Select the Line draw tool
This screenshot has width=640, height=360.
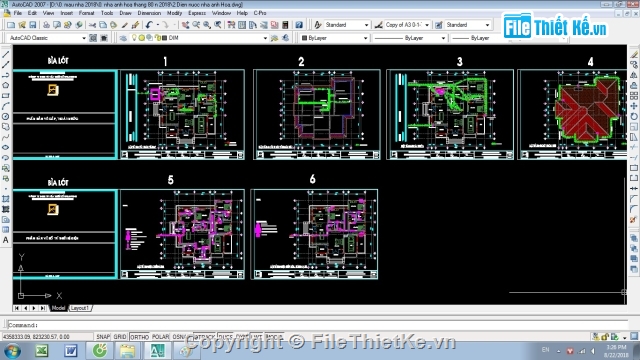[x=5, y=54]
